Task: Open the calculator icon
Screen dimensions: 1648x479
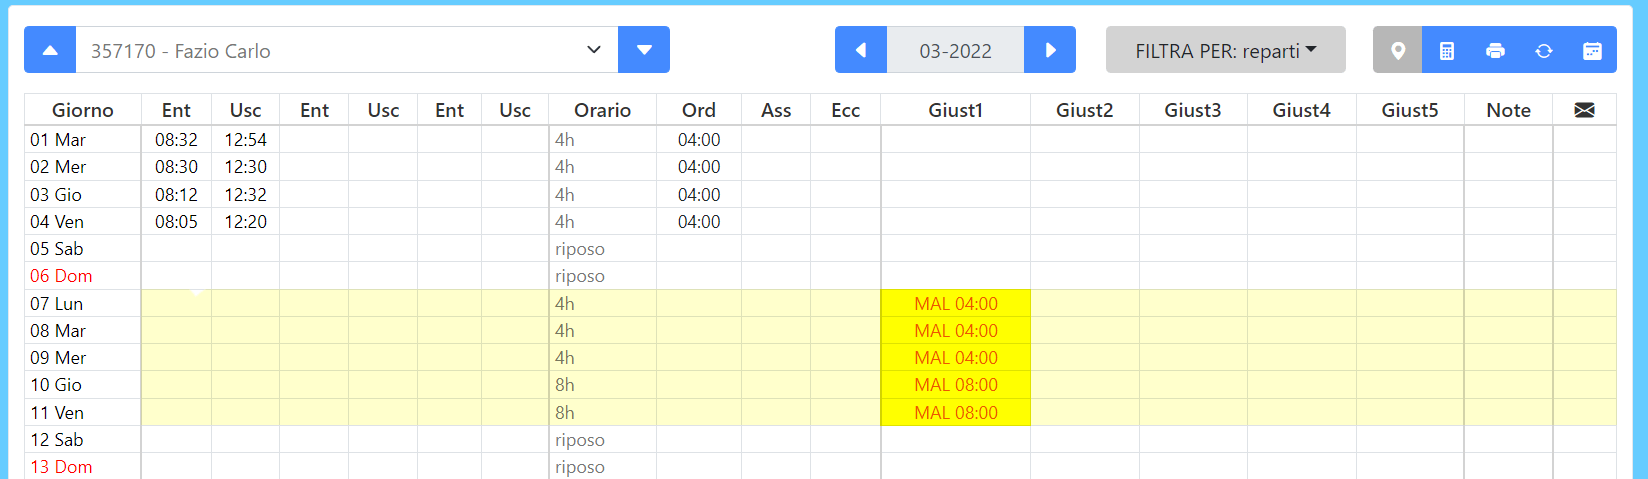Action: [x=1446, y=50]
